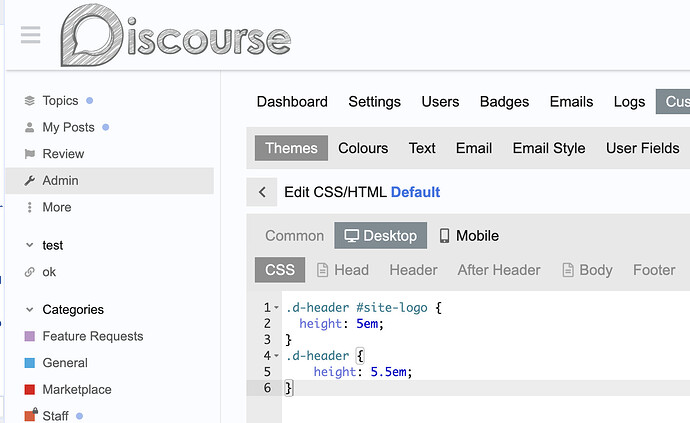Click the Review flag icon
Image resolution: width=690 pixels, height=423 pixels.
pos(29,154)
